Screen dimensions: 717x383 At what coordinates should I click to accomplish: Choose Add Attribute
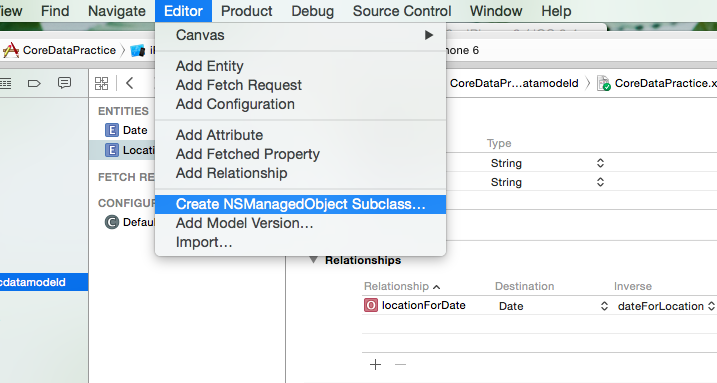coord(300,135)
